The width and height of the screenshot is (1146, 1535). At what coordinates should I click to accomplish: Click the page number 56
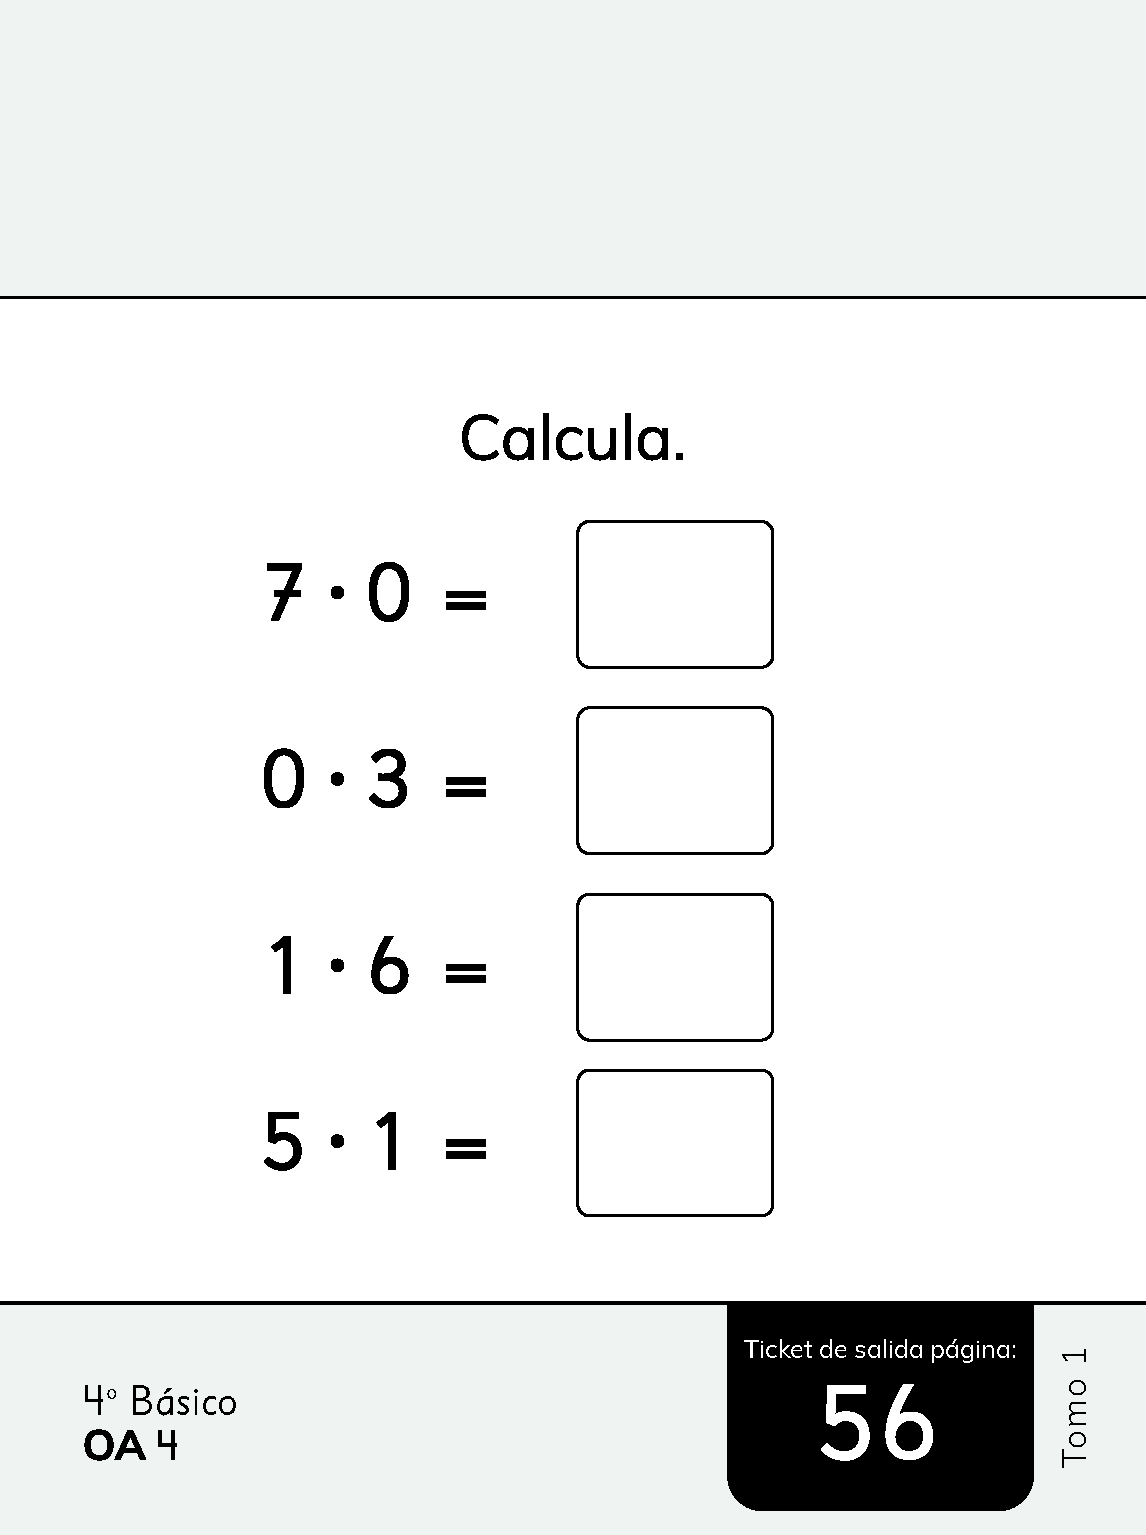click(x=878, y=1423)
